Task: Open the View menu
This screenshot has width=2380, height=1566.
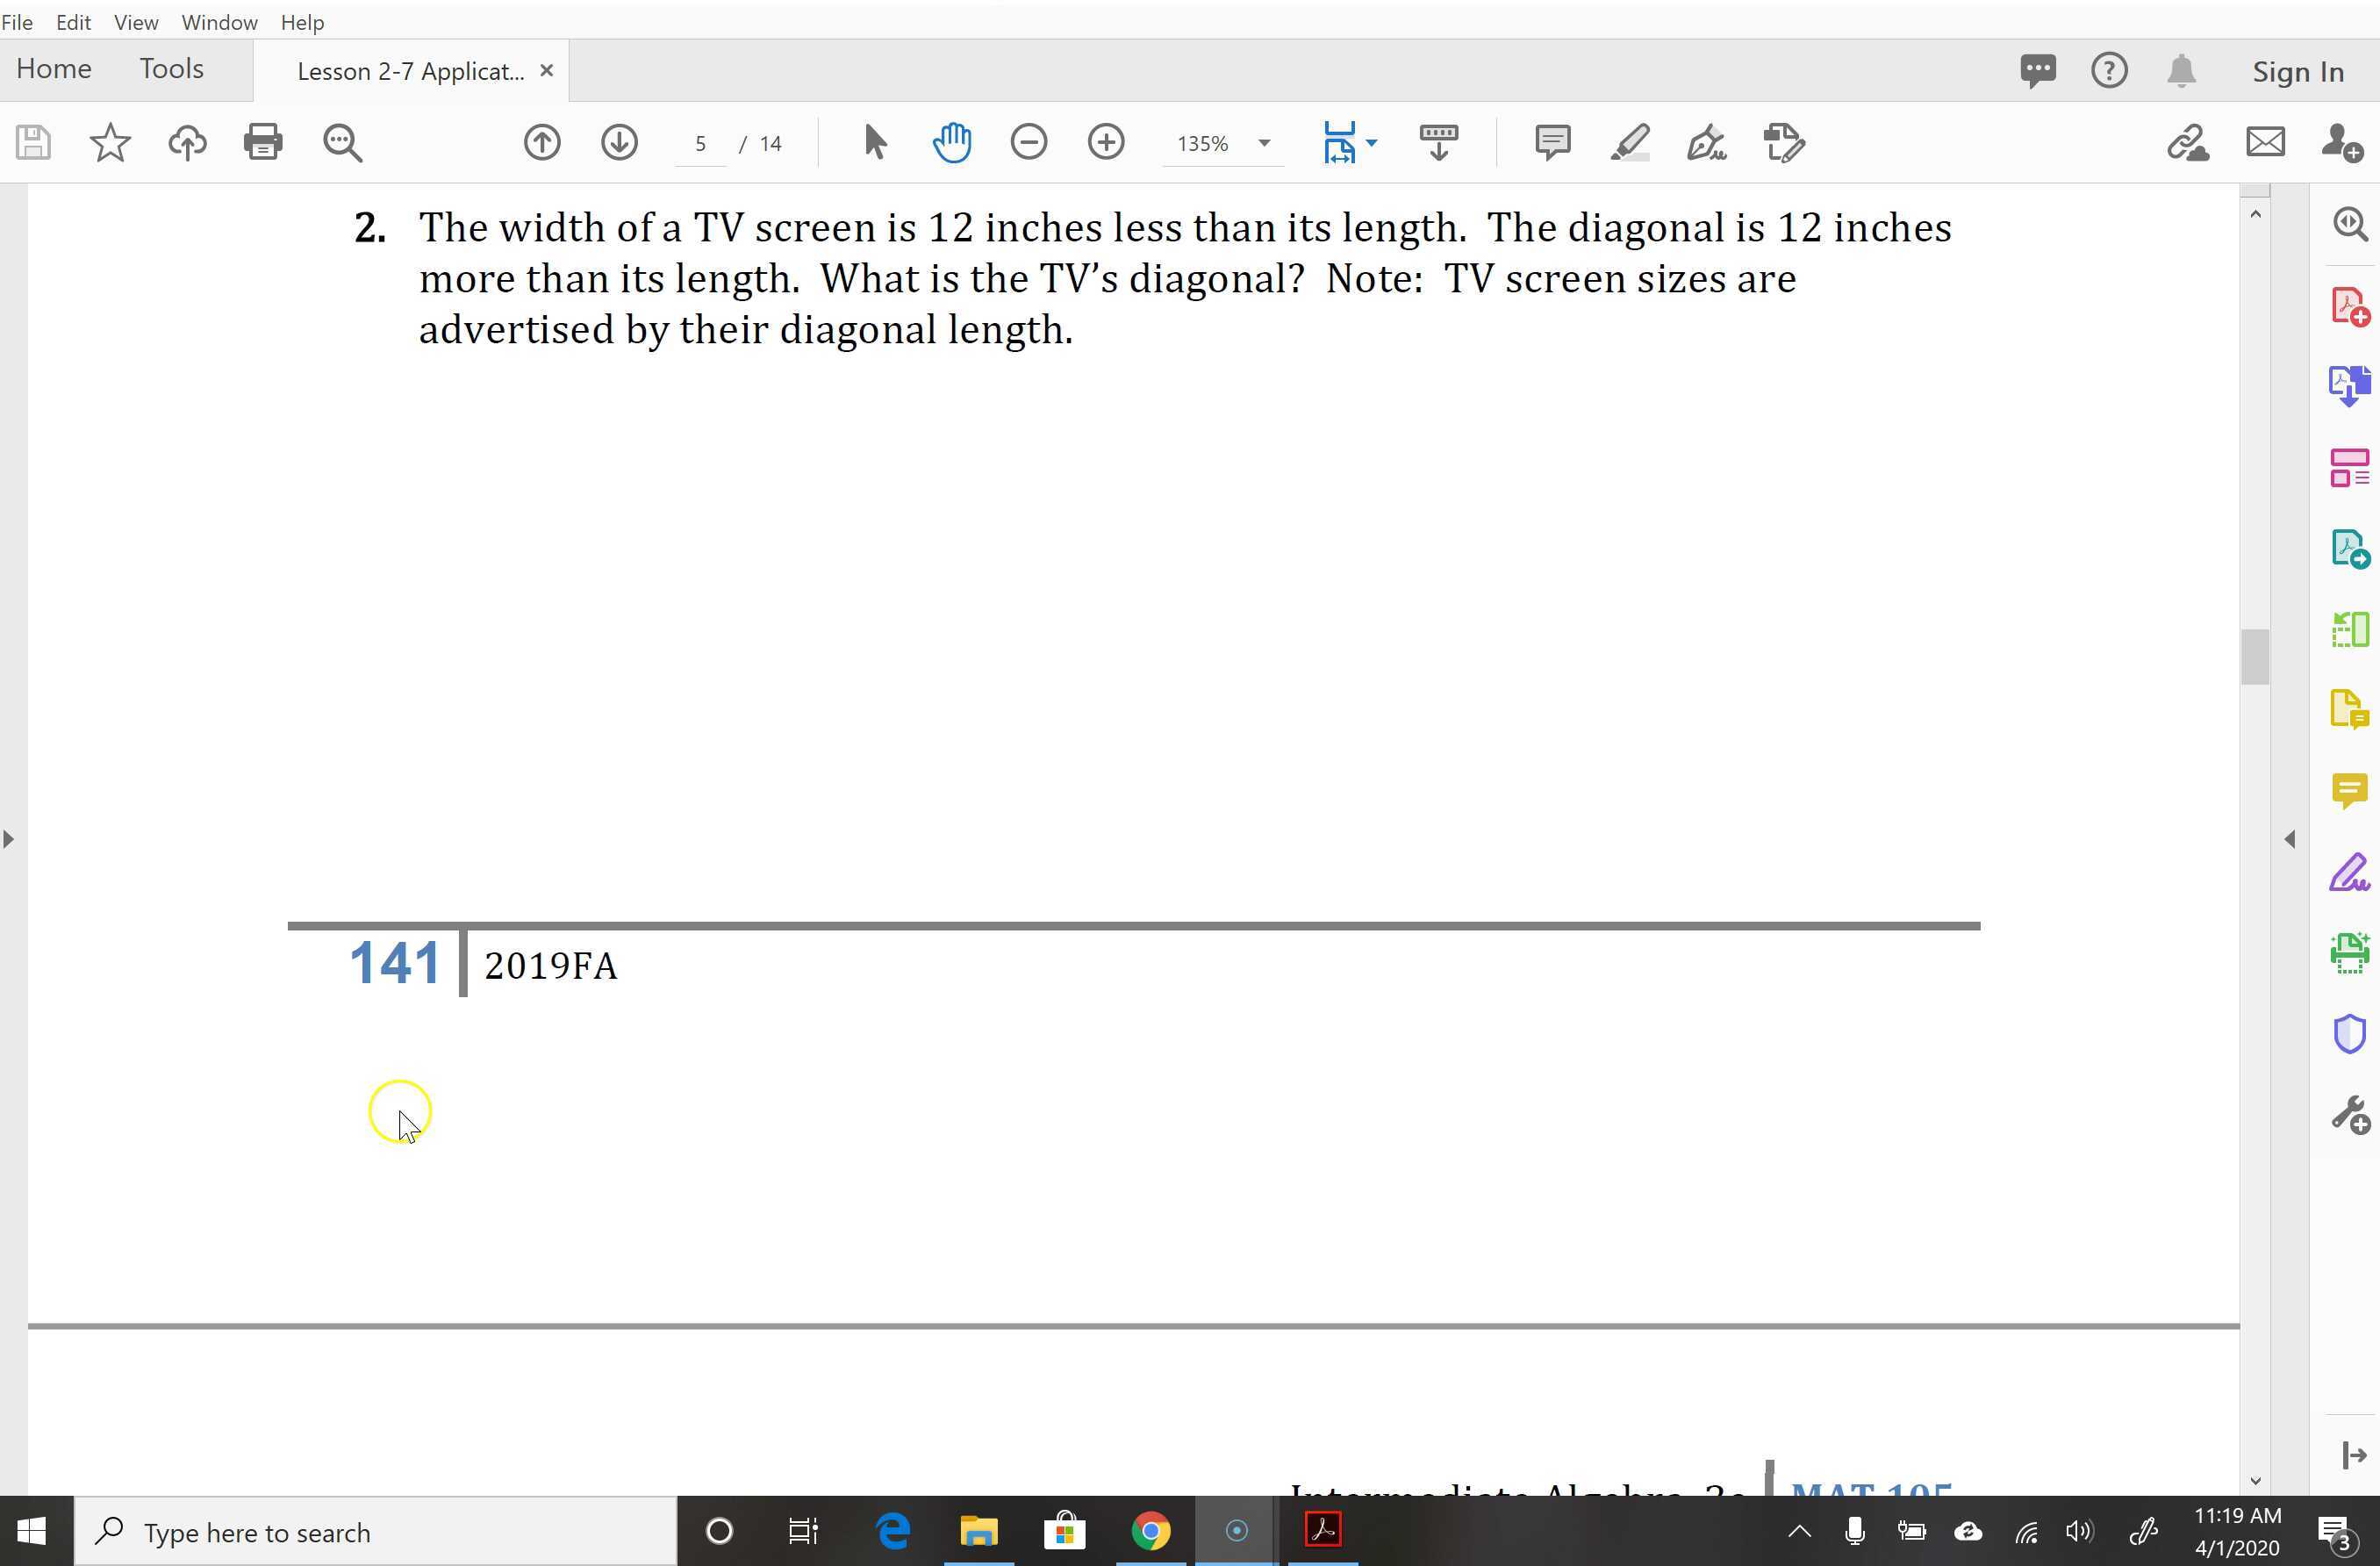Action: point(134,21)
